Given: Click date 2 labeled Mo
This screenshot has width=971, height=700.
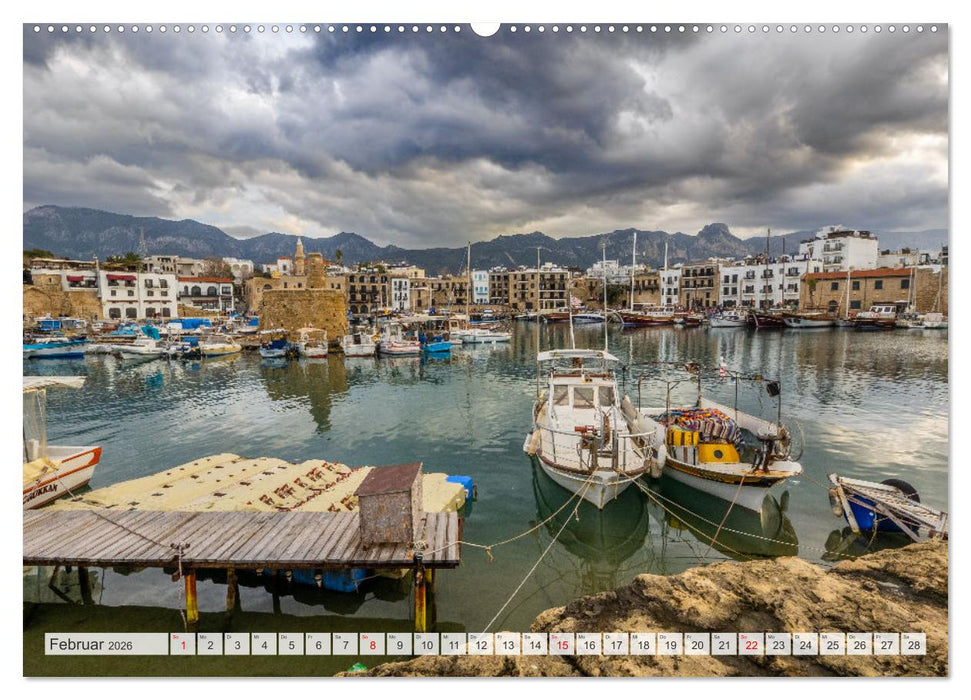Looking at the screenshot, I should click(208, 648).
